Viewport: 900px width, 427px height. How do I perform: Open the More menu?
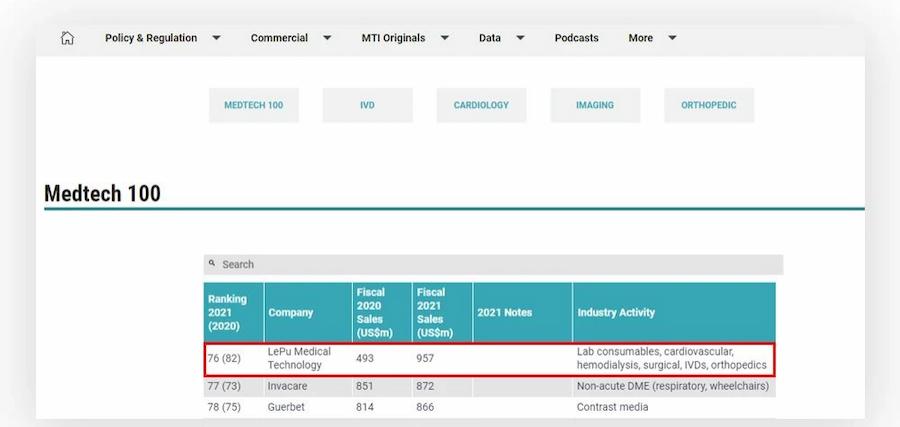click(641, 38)
